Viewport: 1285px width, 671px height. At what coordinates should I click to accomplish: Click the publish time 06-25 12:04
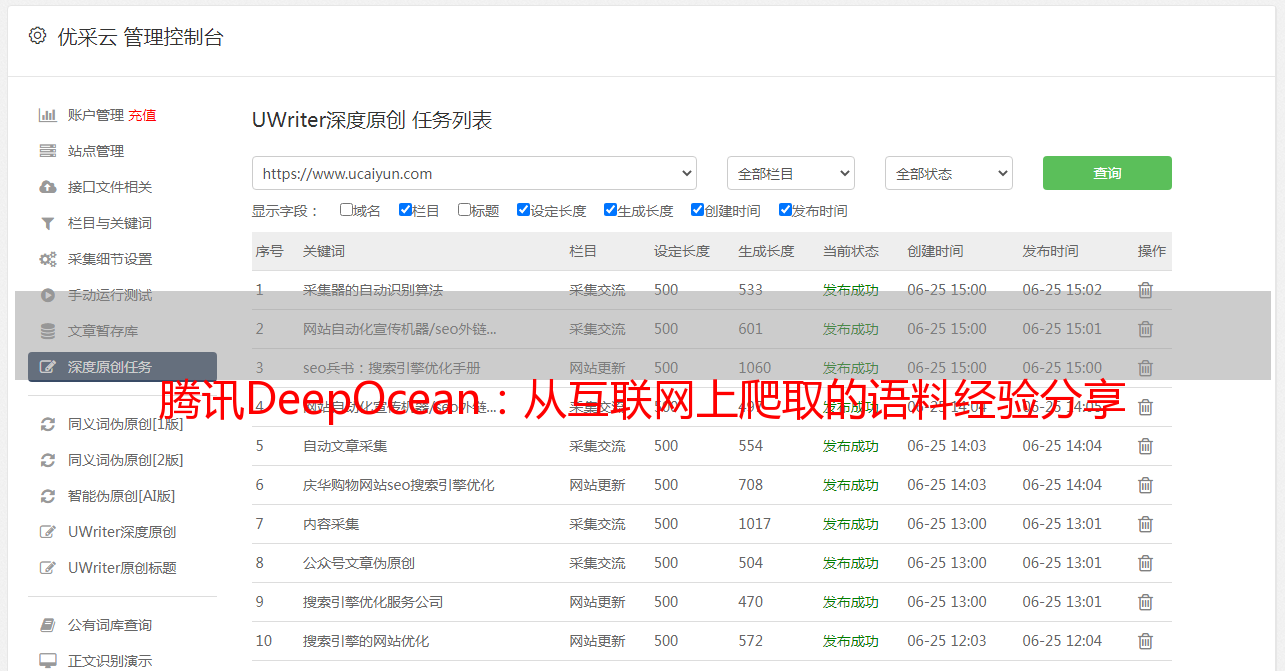(x=1062, y=641)
